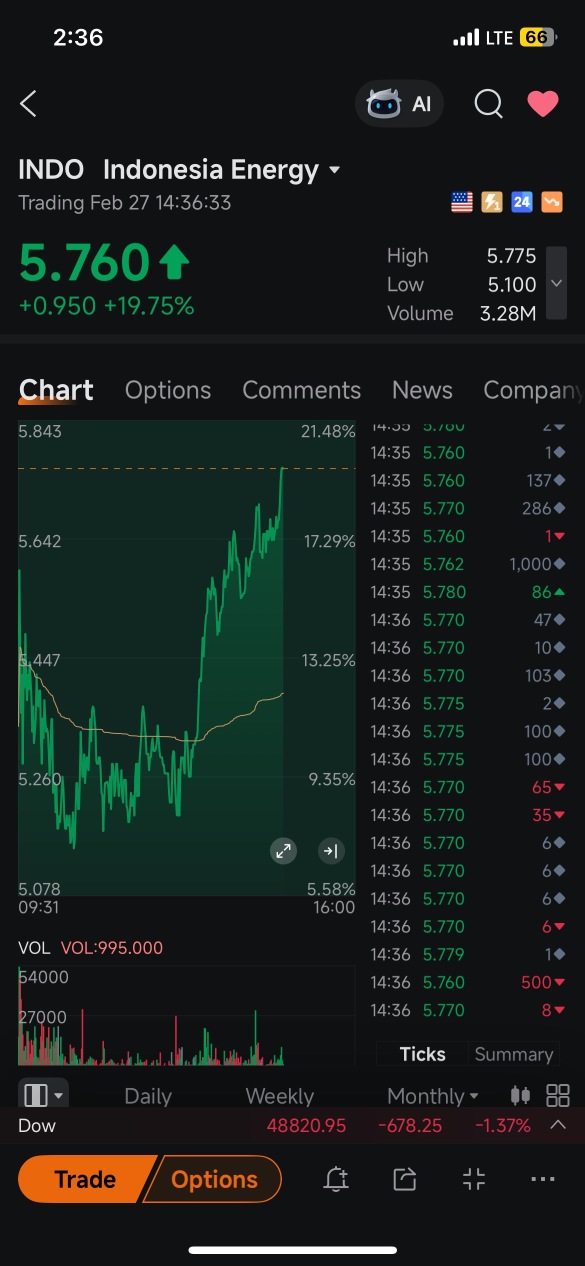Viewport: 585px width, 1266px height.
Task: Open the Monthly timeframe dropdown
Action: (x=433, y=1096)
